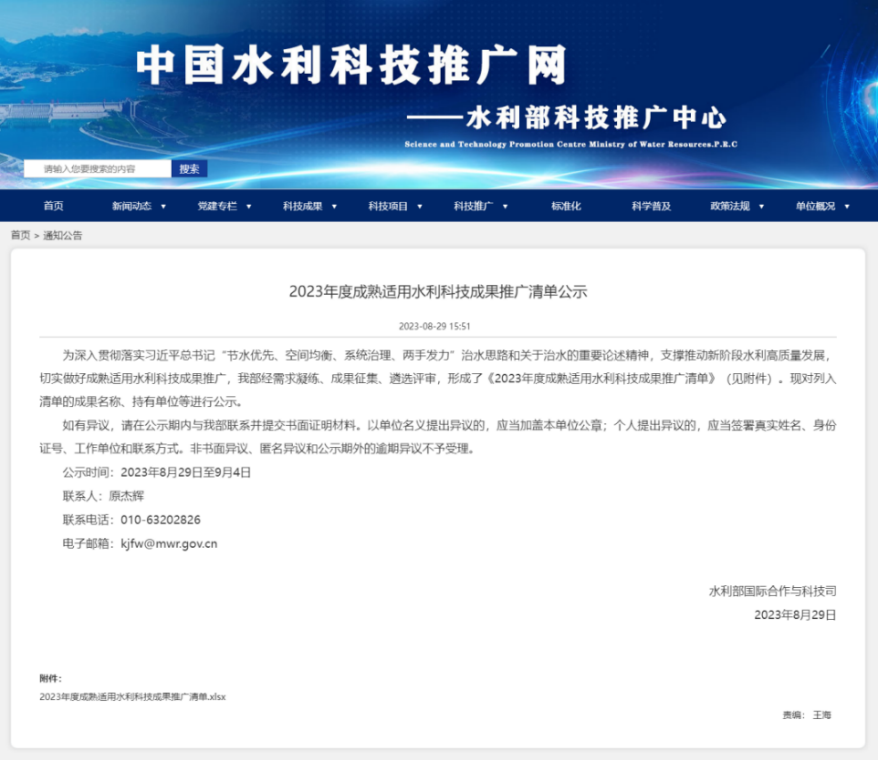Click the signature date 2023年8月29日
Viewport: 878px width, 760px height.
click(x=795, y=615)
